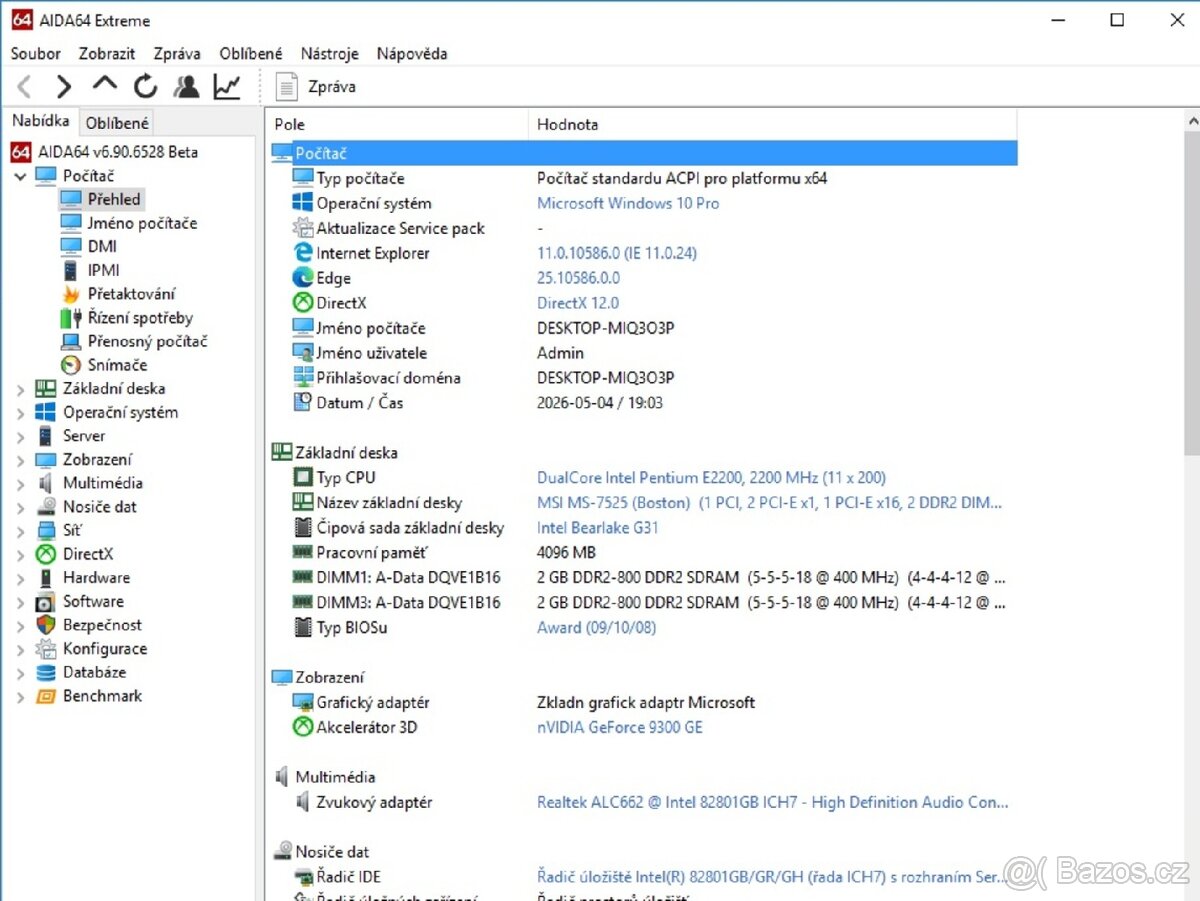Click the graph statistics icon in toolbar
This screenshot has width=1200, height=901.
(227, 86)
